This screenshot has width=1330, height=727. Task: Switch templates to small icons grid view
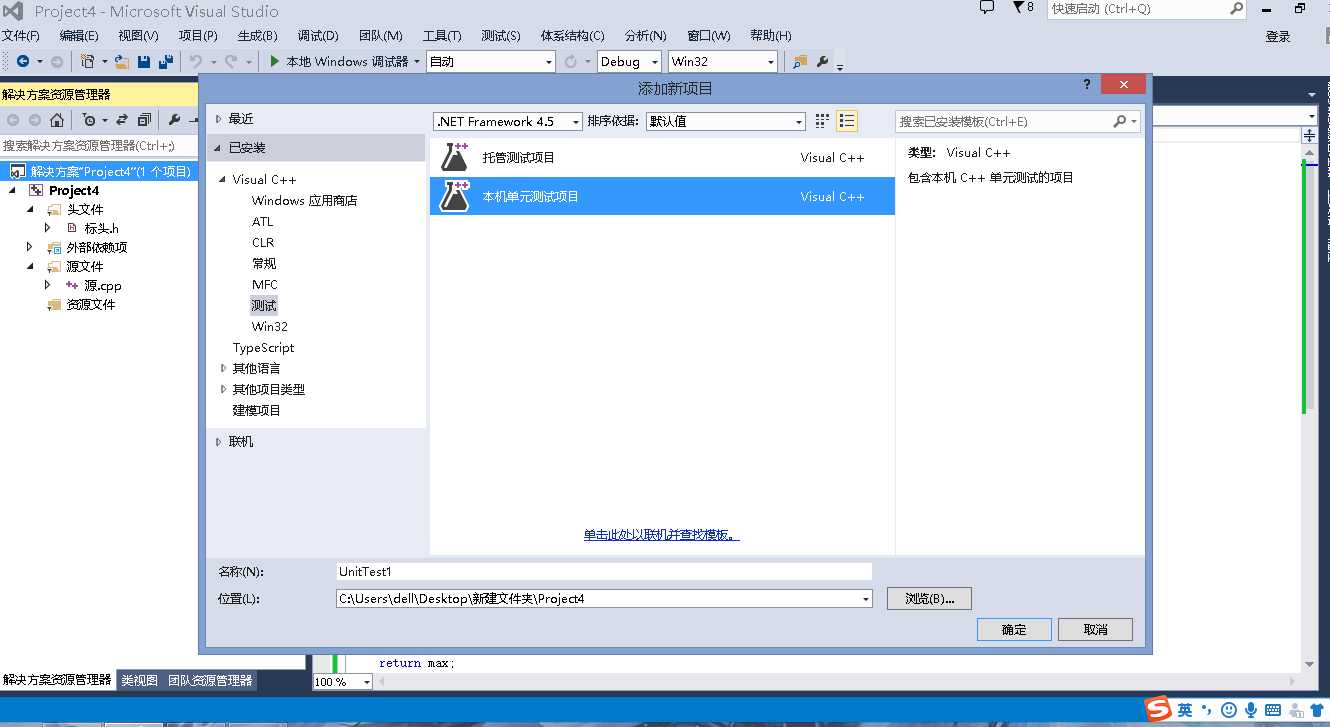[x=822, y=121]
